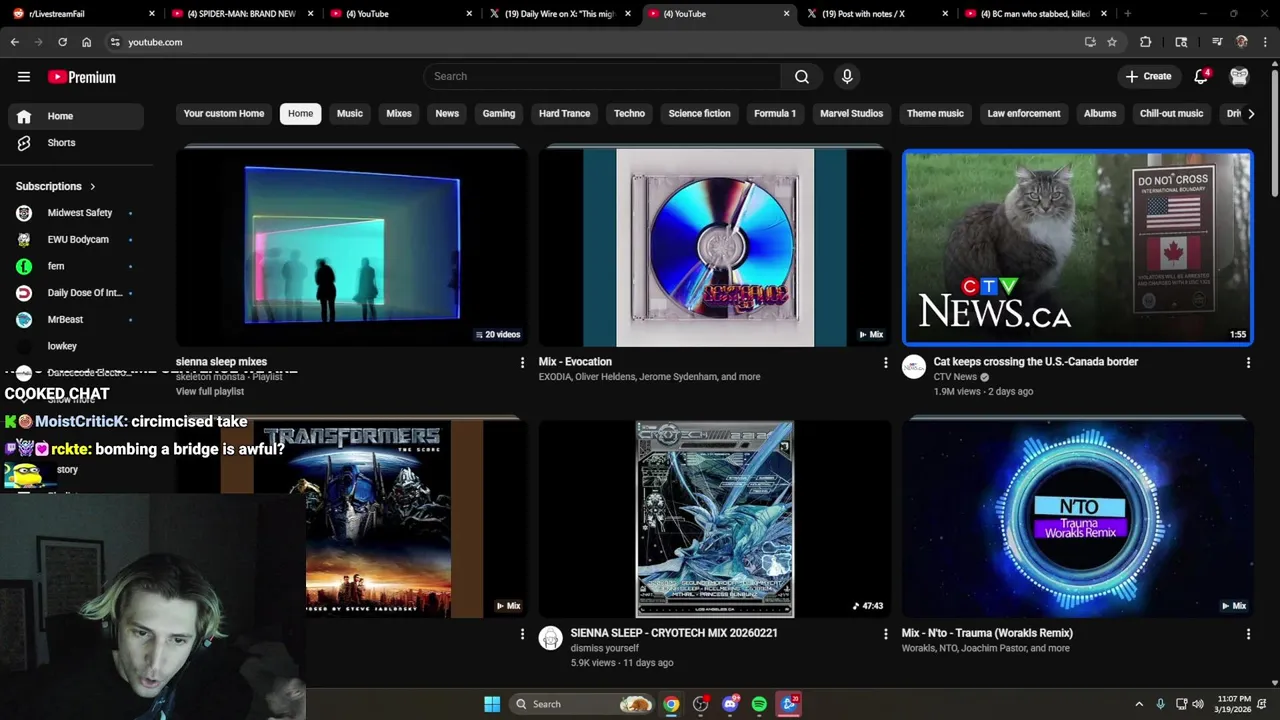Filter by the Science fiction chip
This screenshot has width=1280, height=720.
700,114
